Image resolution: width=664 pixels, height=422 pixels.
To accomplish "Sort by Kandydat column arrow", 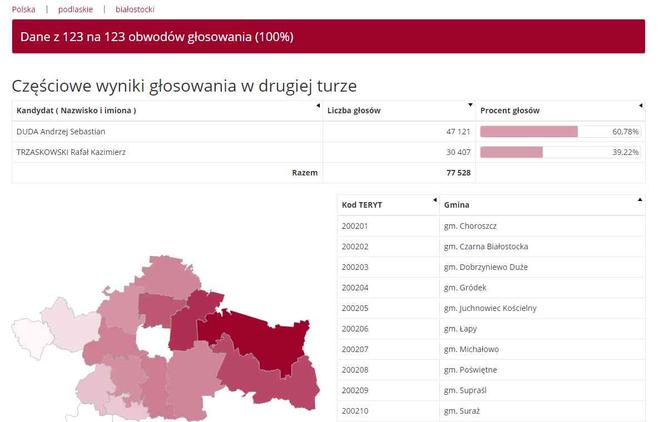I will (x=318, y=105).
